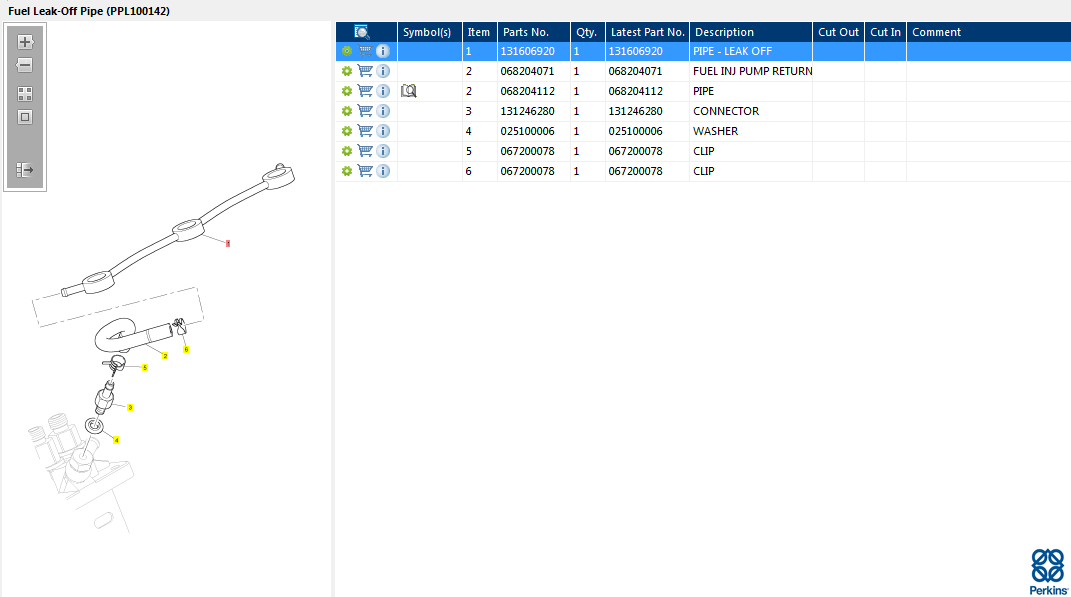The image size is (1071, 597).
Task: Sort by Qty. column header
Action: pos(587,32)
